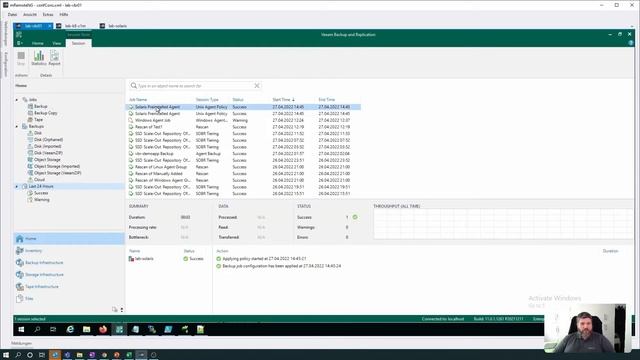Open remote taskbar search magnifier

38,329
